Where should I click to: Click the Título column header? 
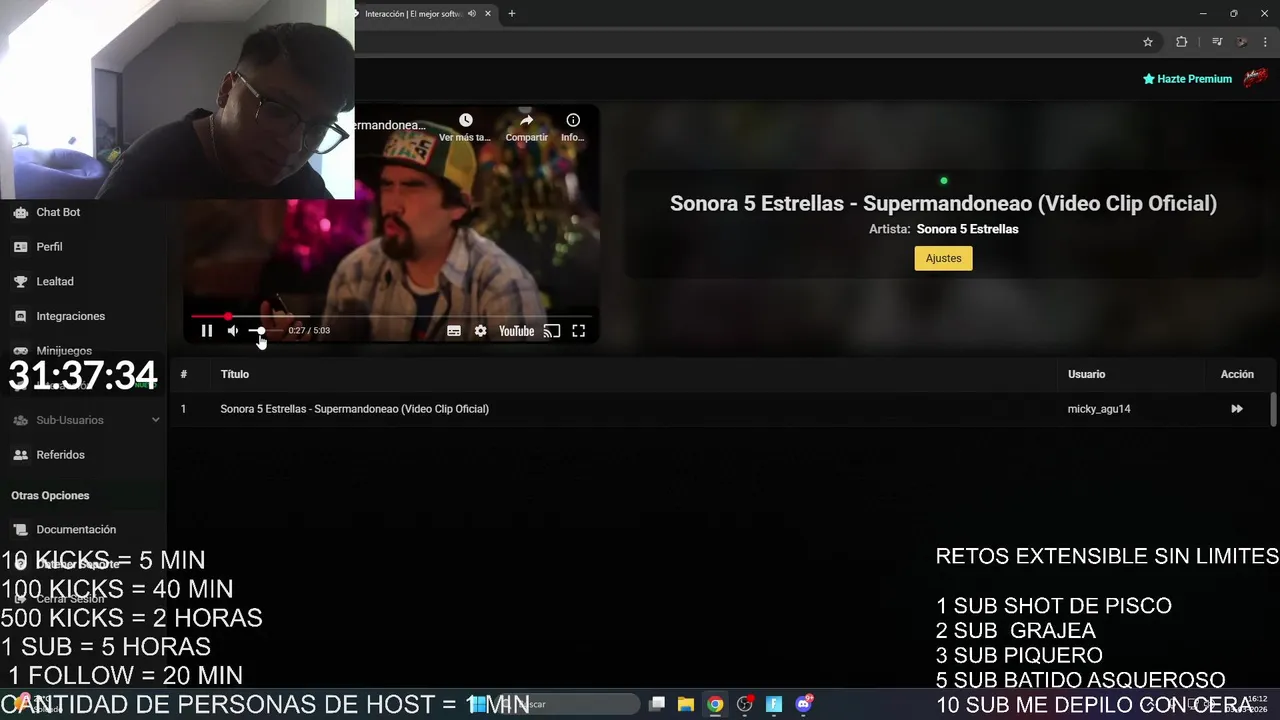point(235,374)
